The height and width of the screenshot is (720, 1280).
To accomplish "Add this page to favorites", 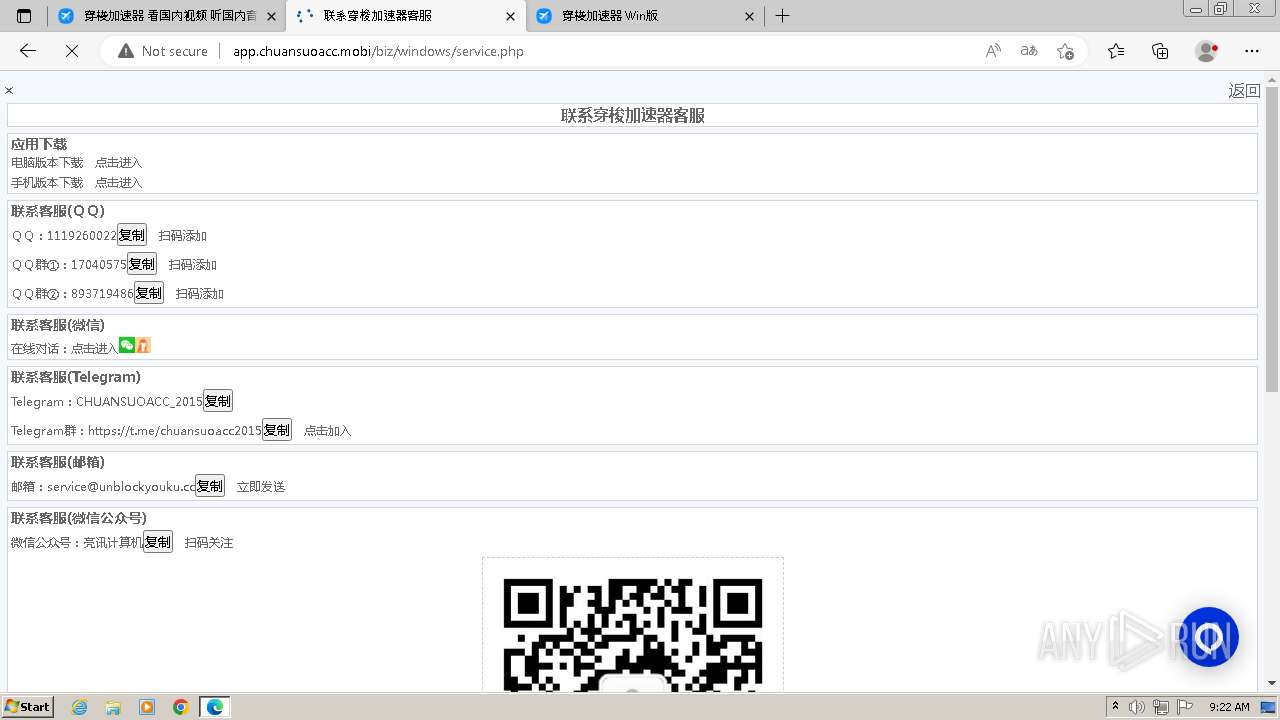I will click(1065, 51).
